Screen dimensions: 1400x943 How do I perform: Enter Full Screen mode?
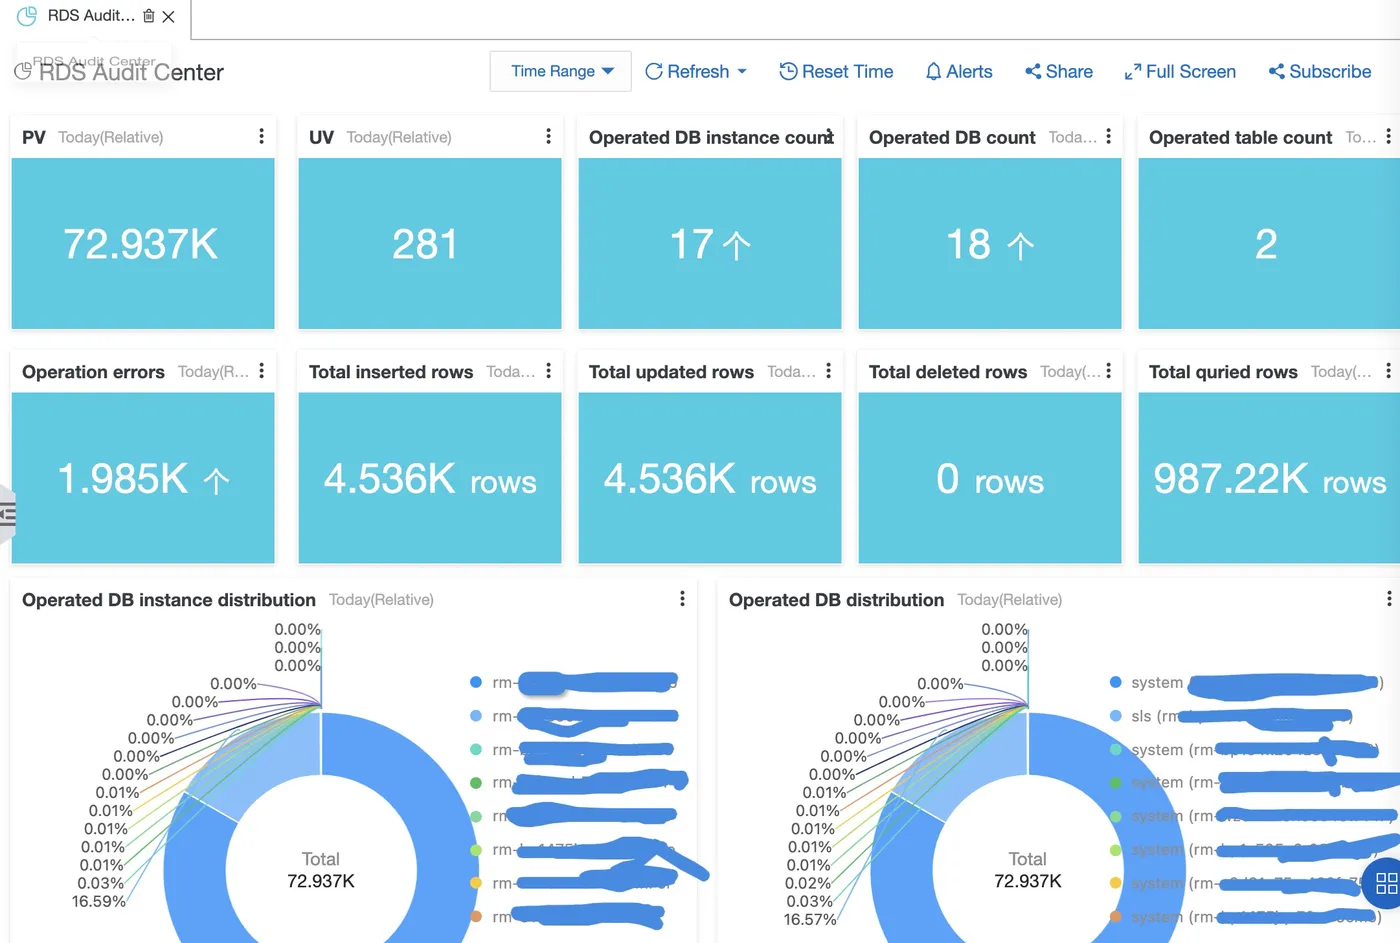click(x=1180, y=71)
